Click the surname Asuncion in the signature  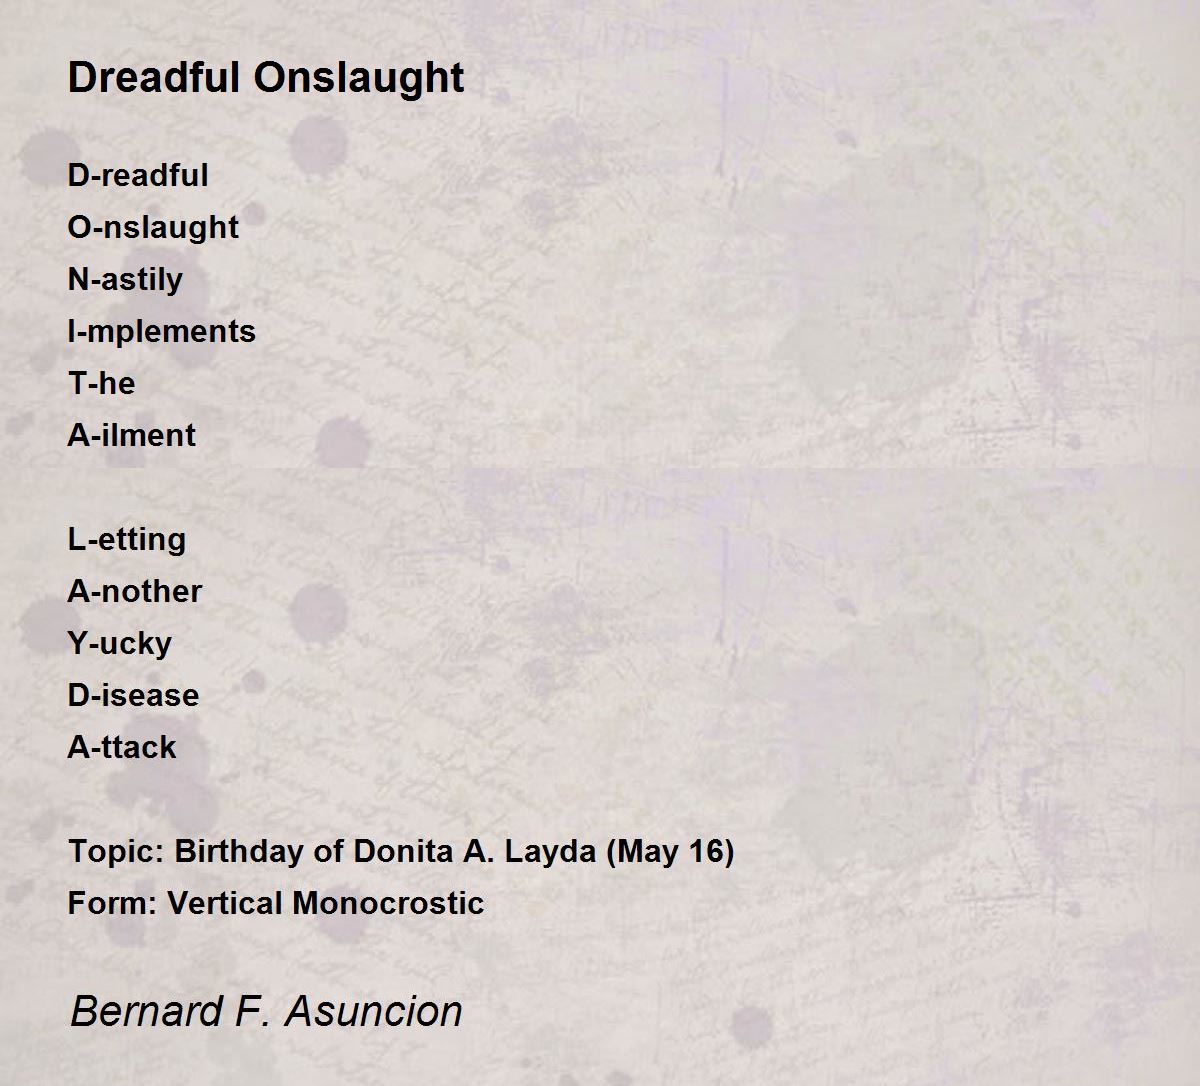coord(374,1011)
